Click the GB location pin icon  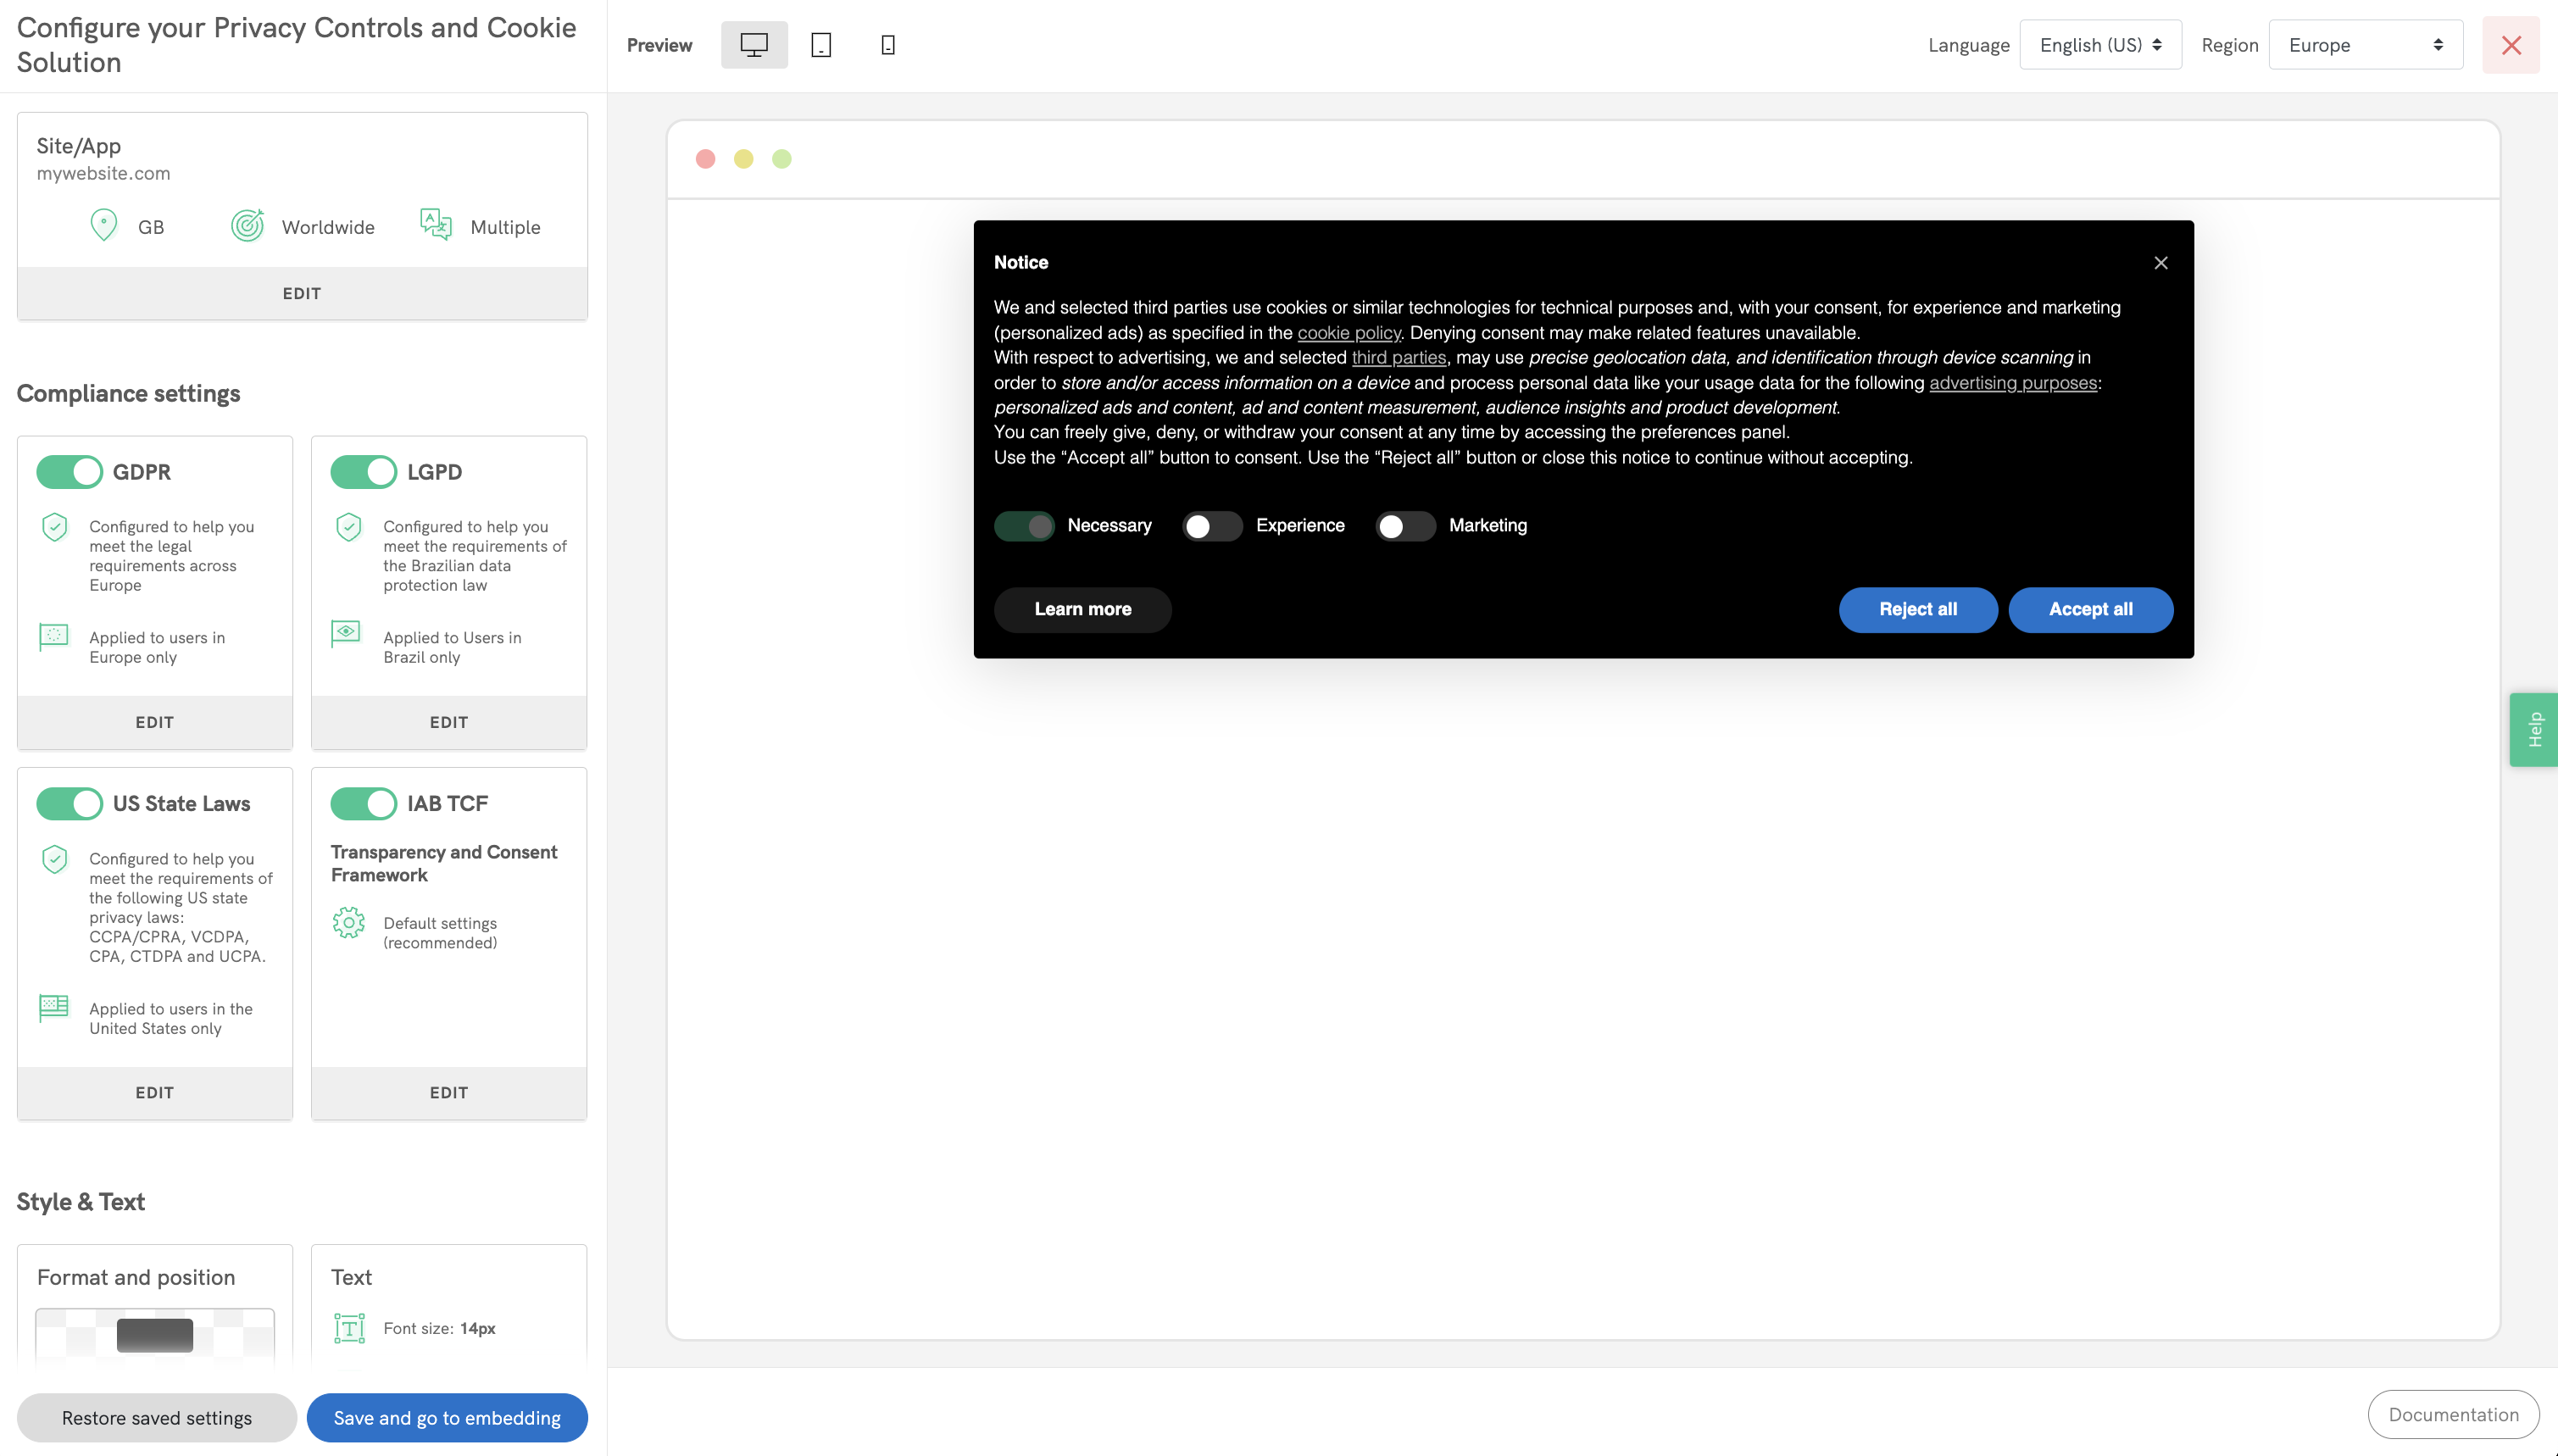pos(104,225)
